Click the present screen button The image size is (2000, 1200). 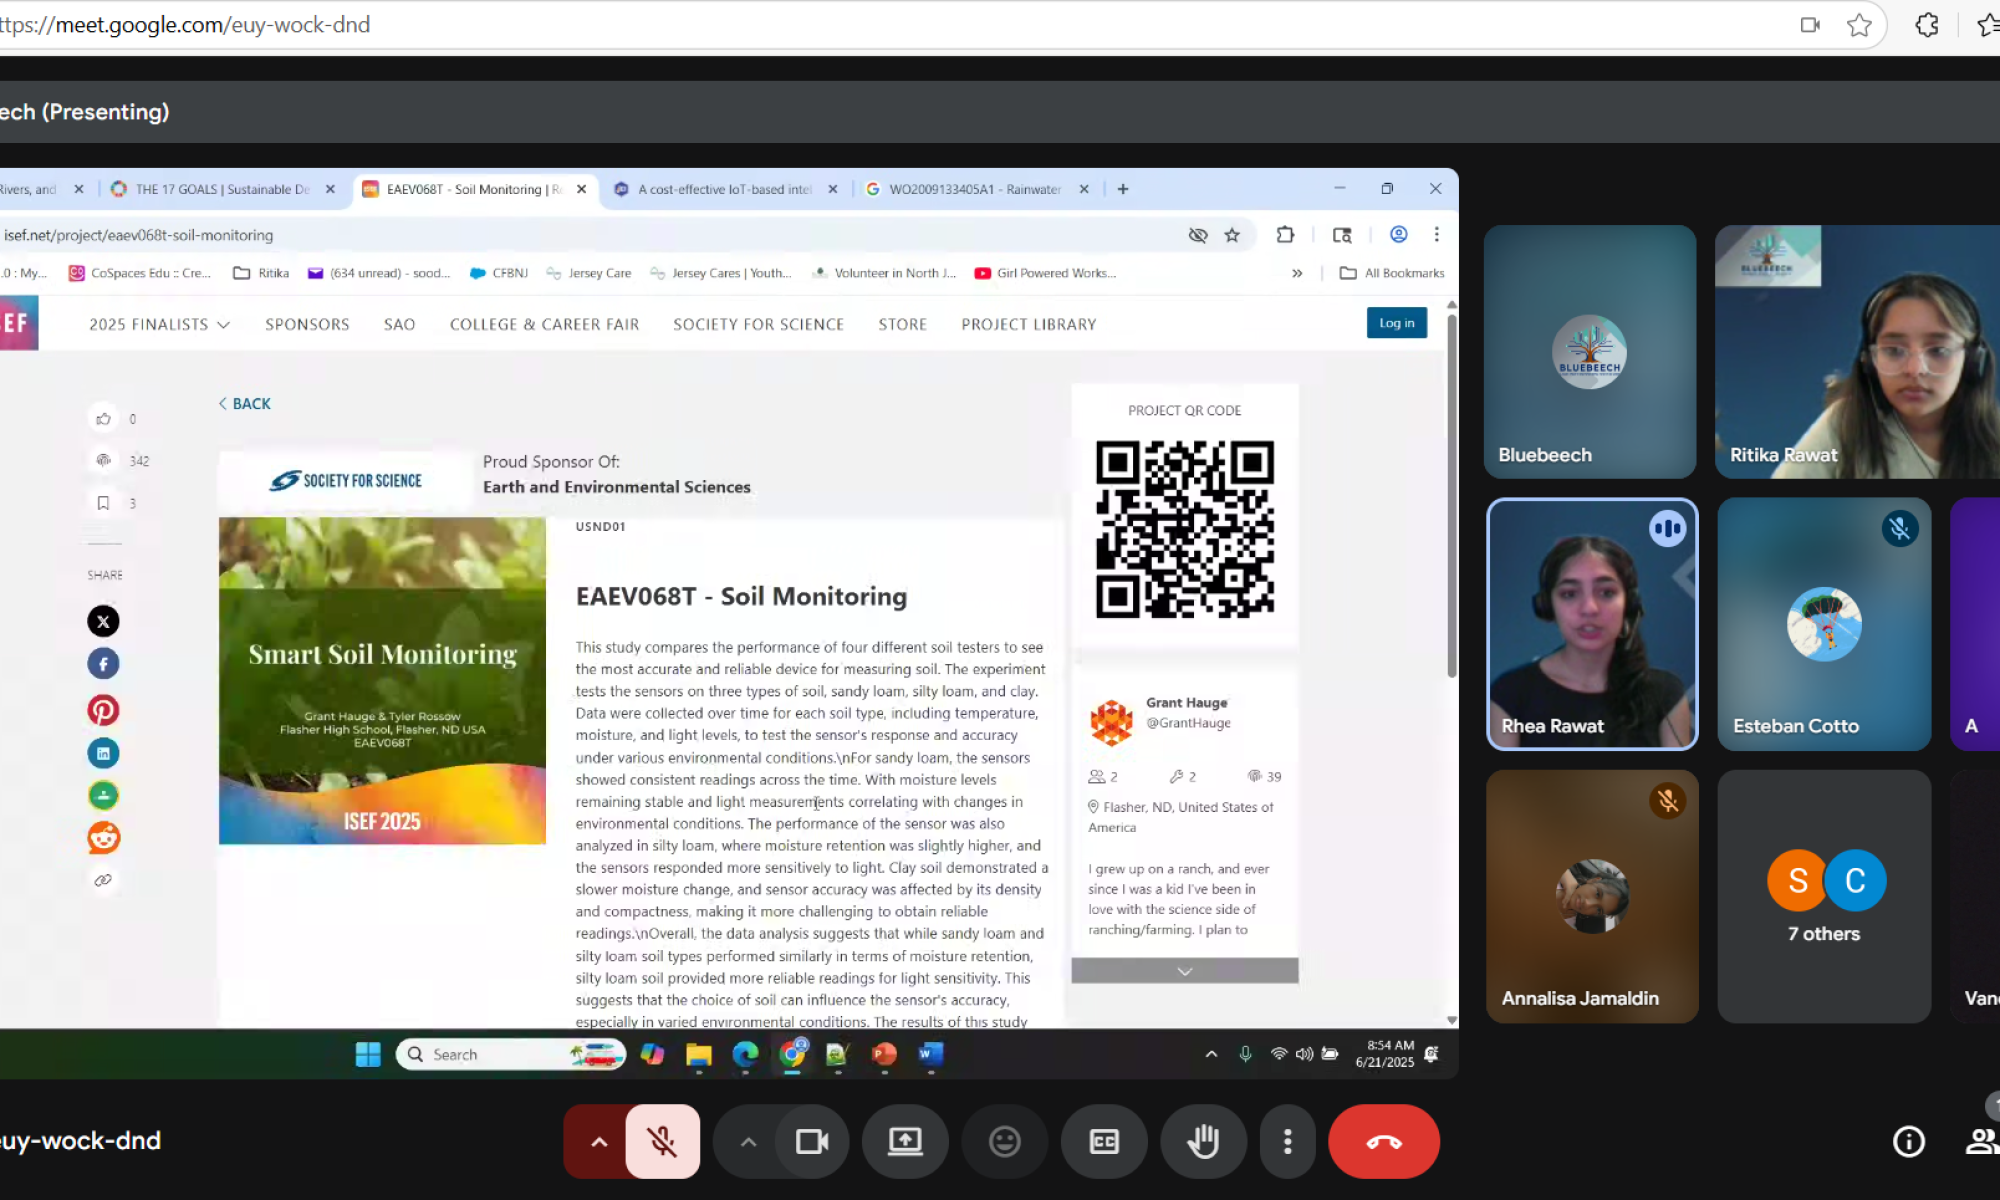(x=905, y=1141)
